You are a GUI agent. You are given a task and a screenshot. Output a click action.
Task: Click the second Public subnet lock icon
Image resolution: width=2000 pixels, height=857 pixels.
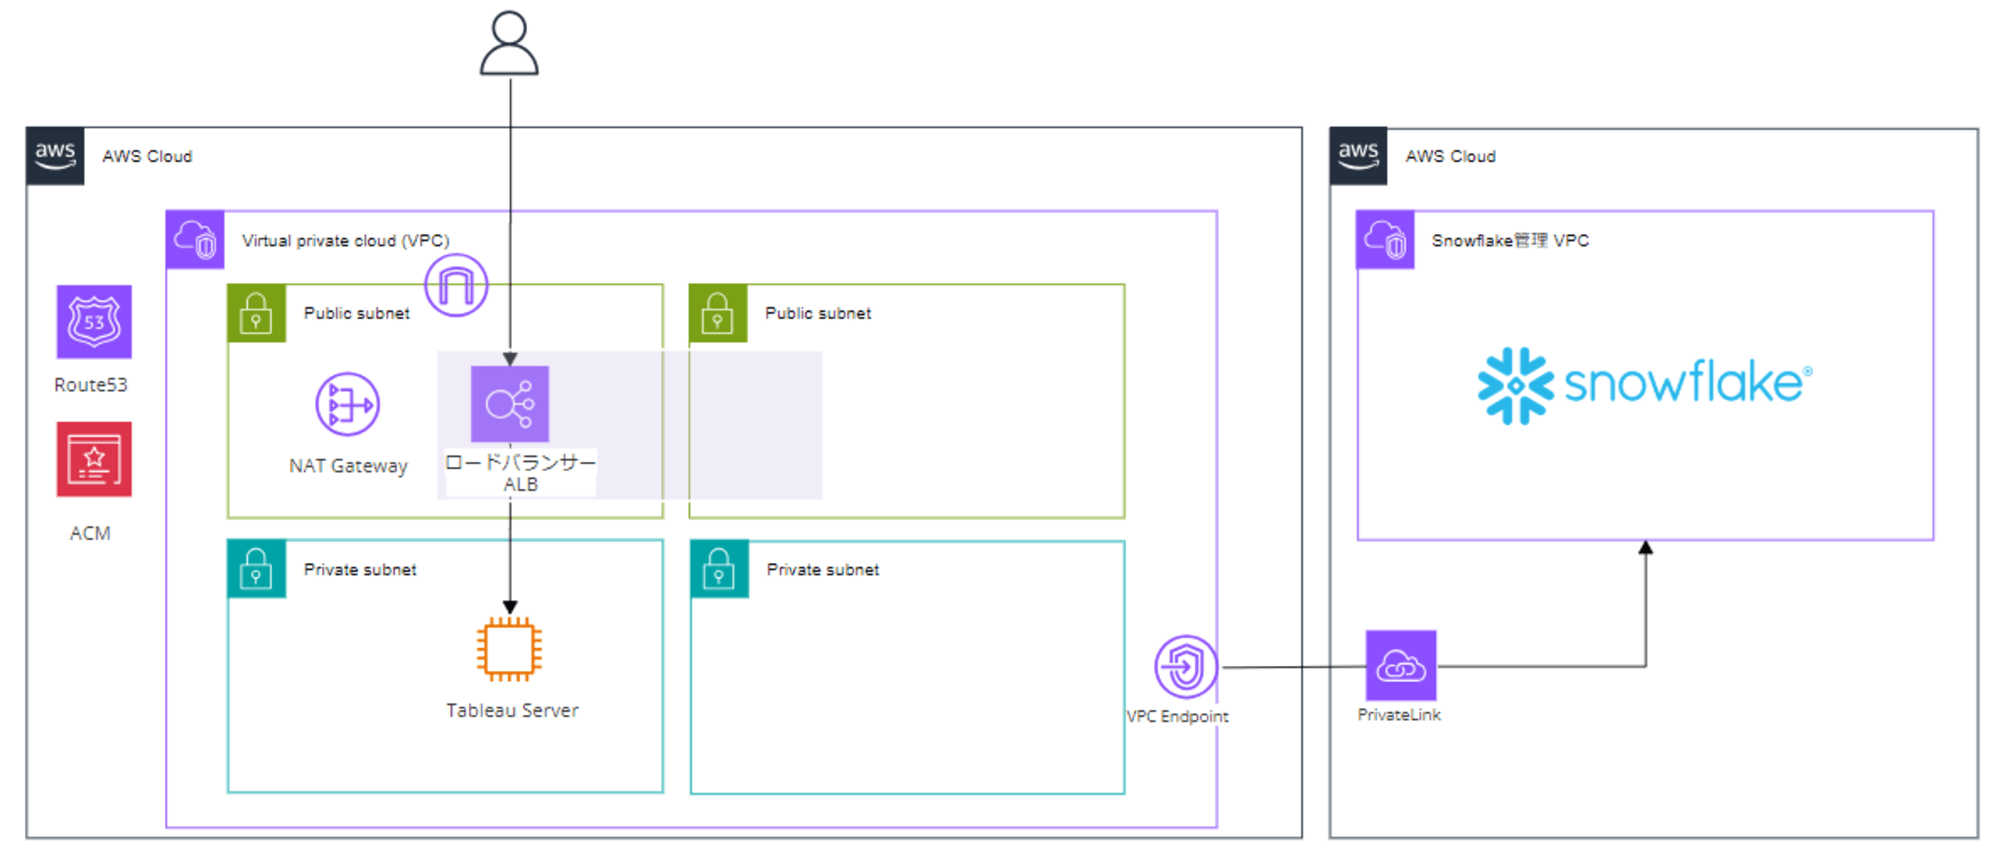(718, 313)
